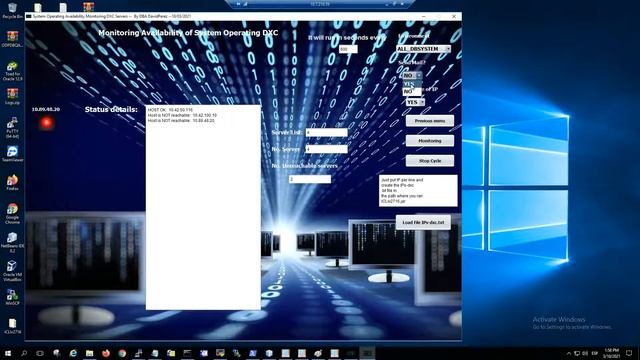640x360 pixels.
Task: Launch Google Chrome desktop shortcut
Action: [x=12, y=213]
